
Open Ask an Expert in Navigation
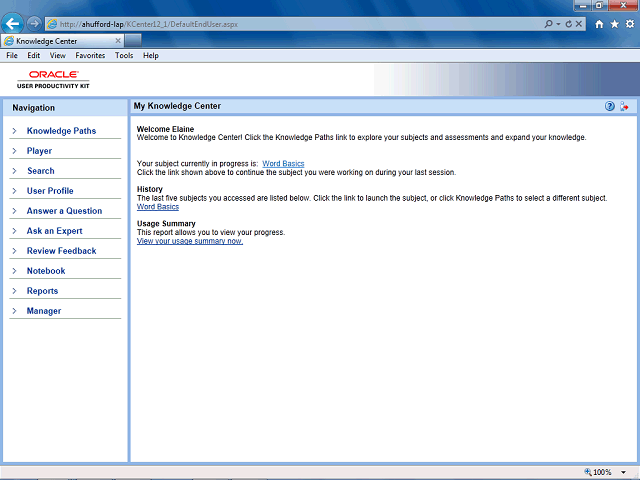point(54,231)
